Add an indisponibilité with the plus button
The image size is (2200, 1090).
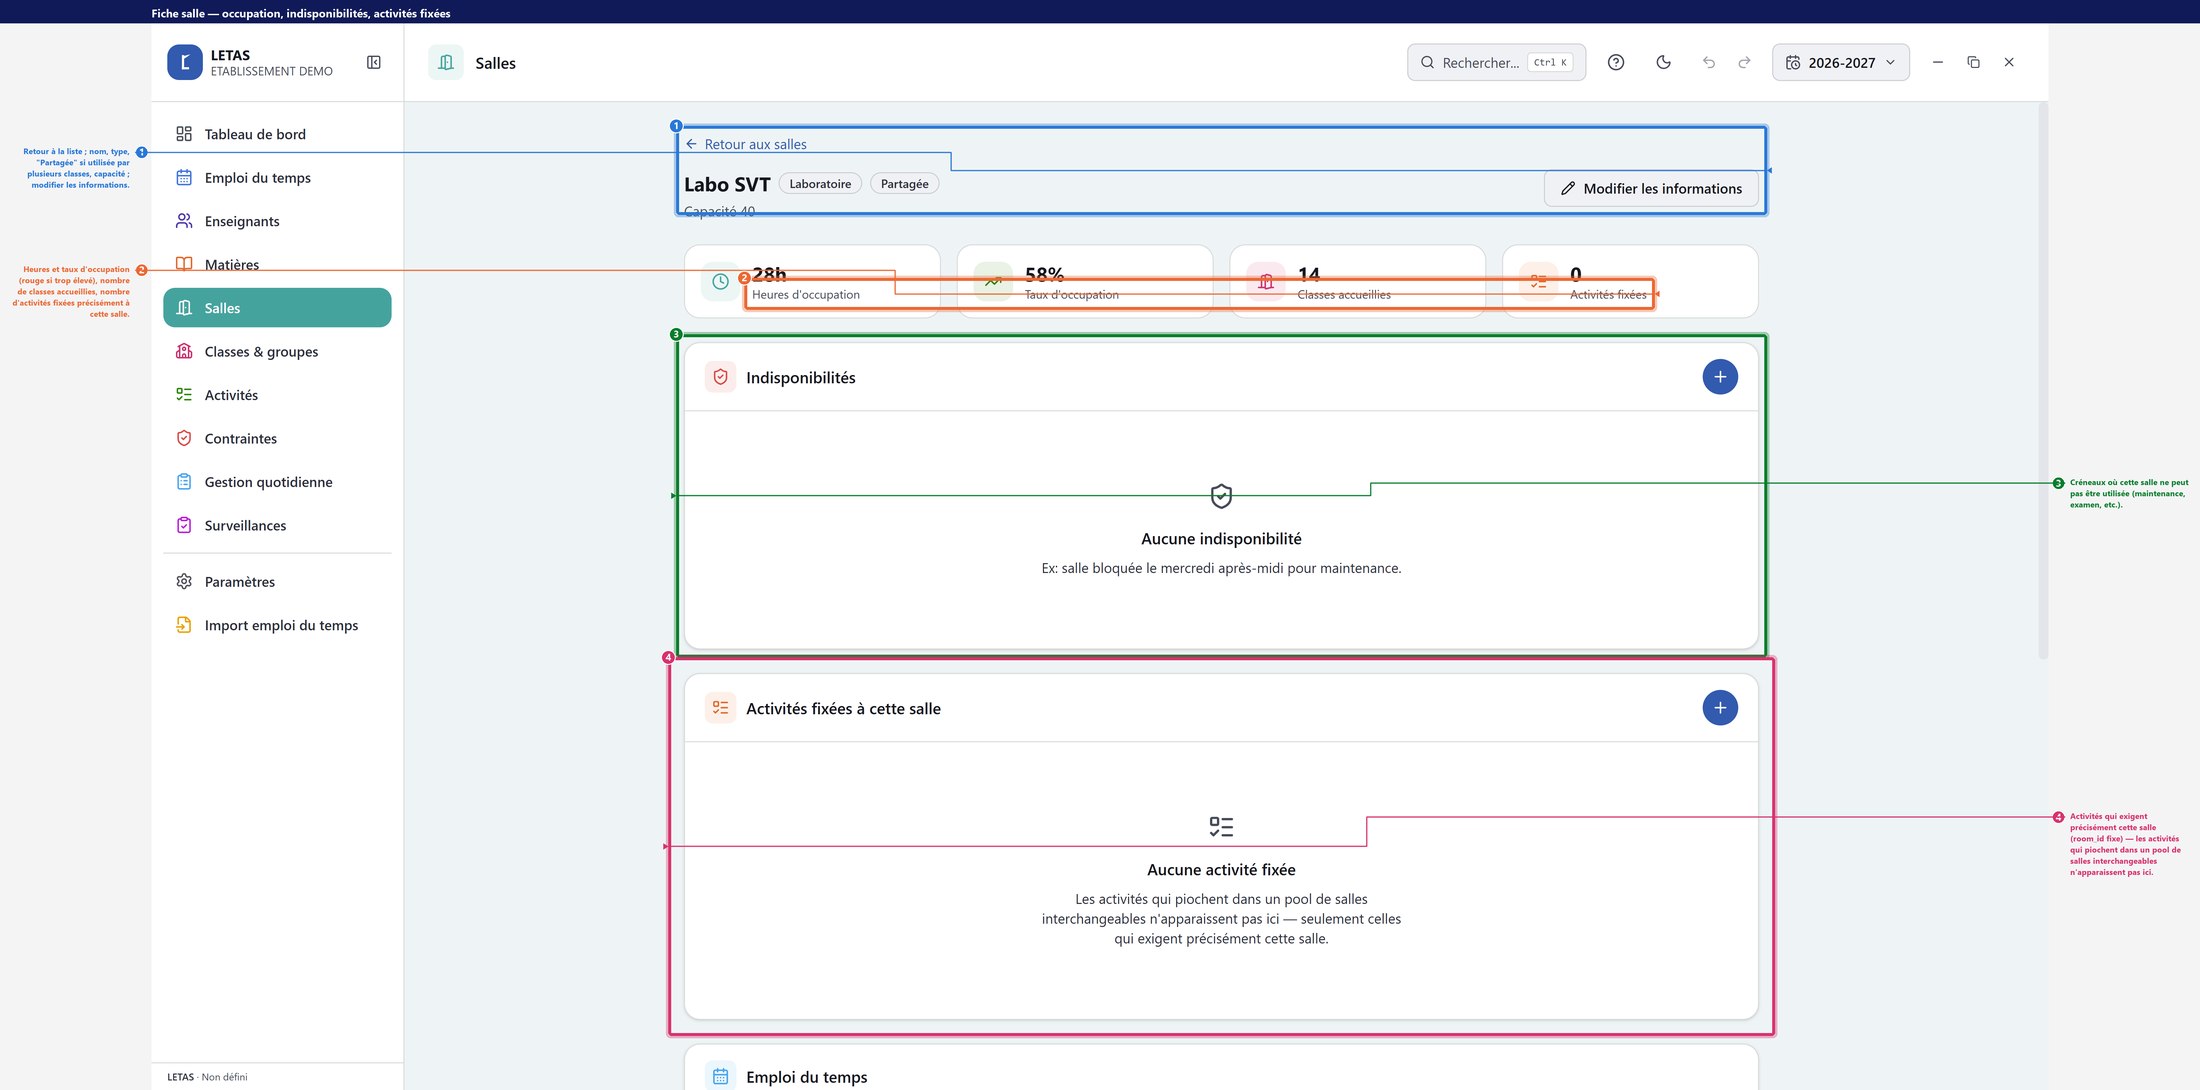1720,377
